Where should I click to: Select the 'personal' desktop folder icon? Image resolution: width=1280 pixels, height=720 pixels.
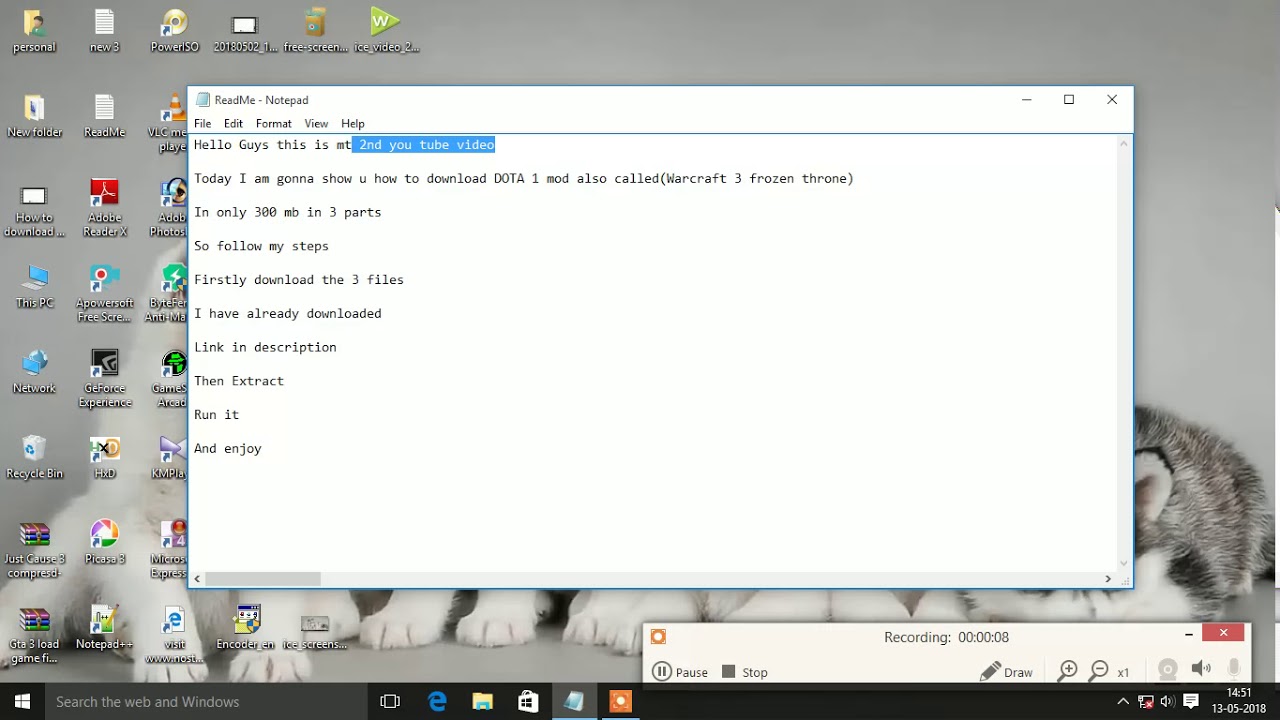pyautogui.click(x=34, y=31)
